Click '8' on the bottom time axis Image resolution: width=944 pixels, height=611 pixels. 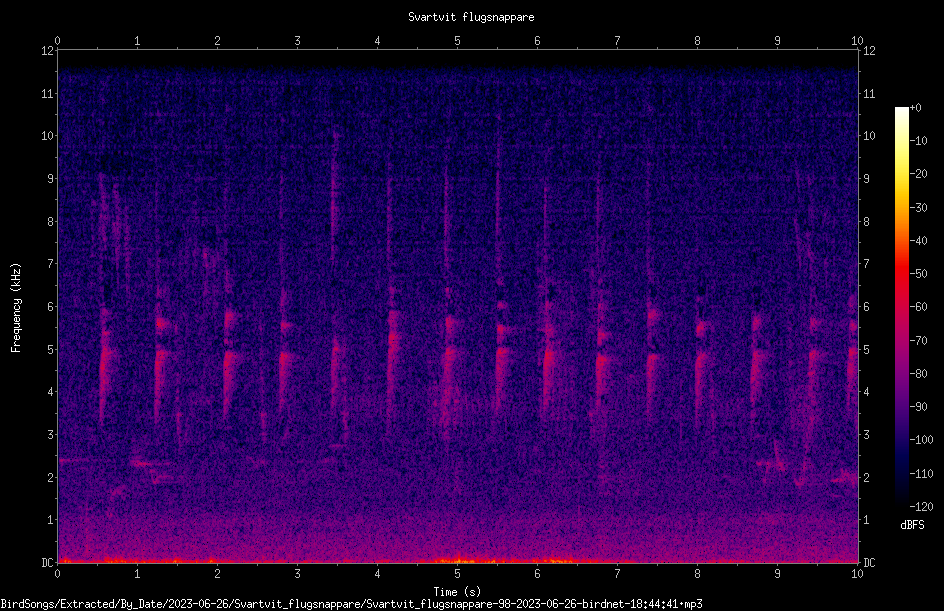coord(697,574)
